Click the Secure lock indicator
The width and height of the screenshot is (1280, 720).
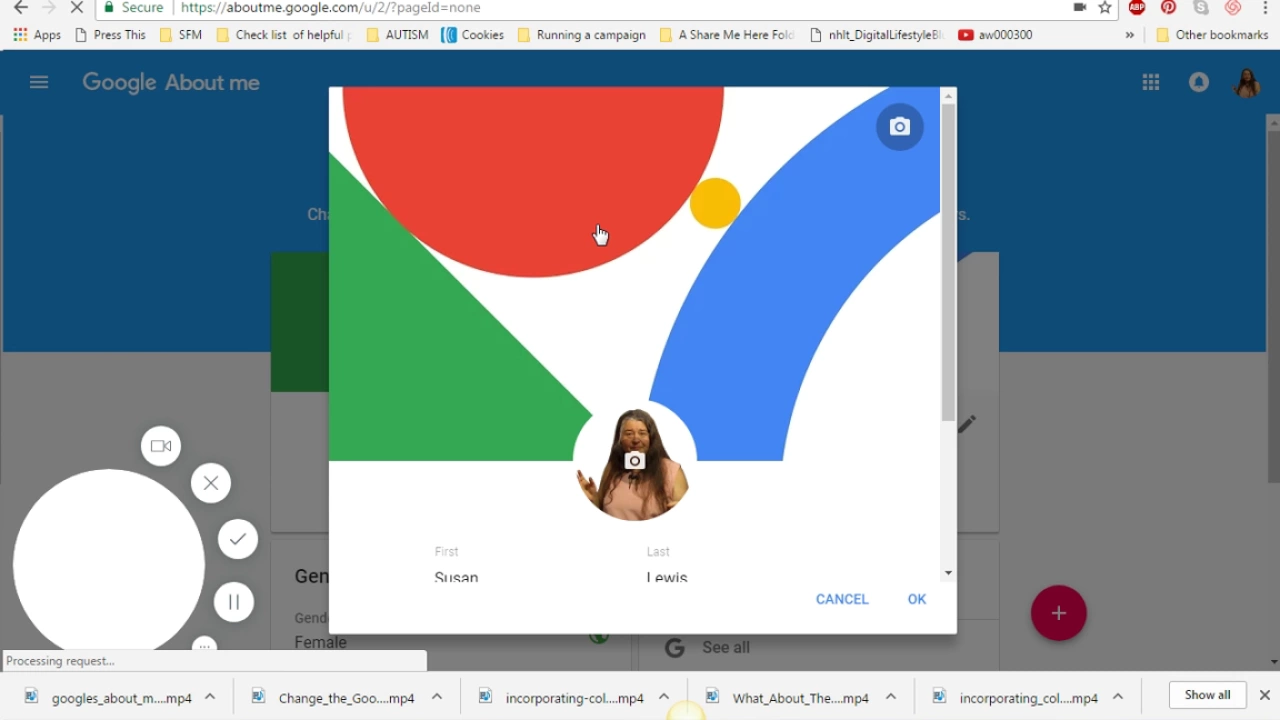pyautogui.click(x=134, y=8)
